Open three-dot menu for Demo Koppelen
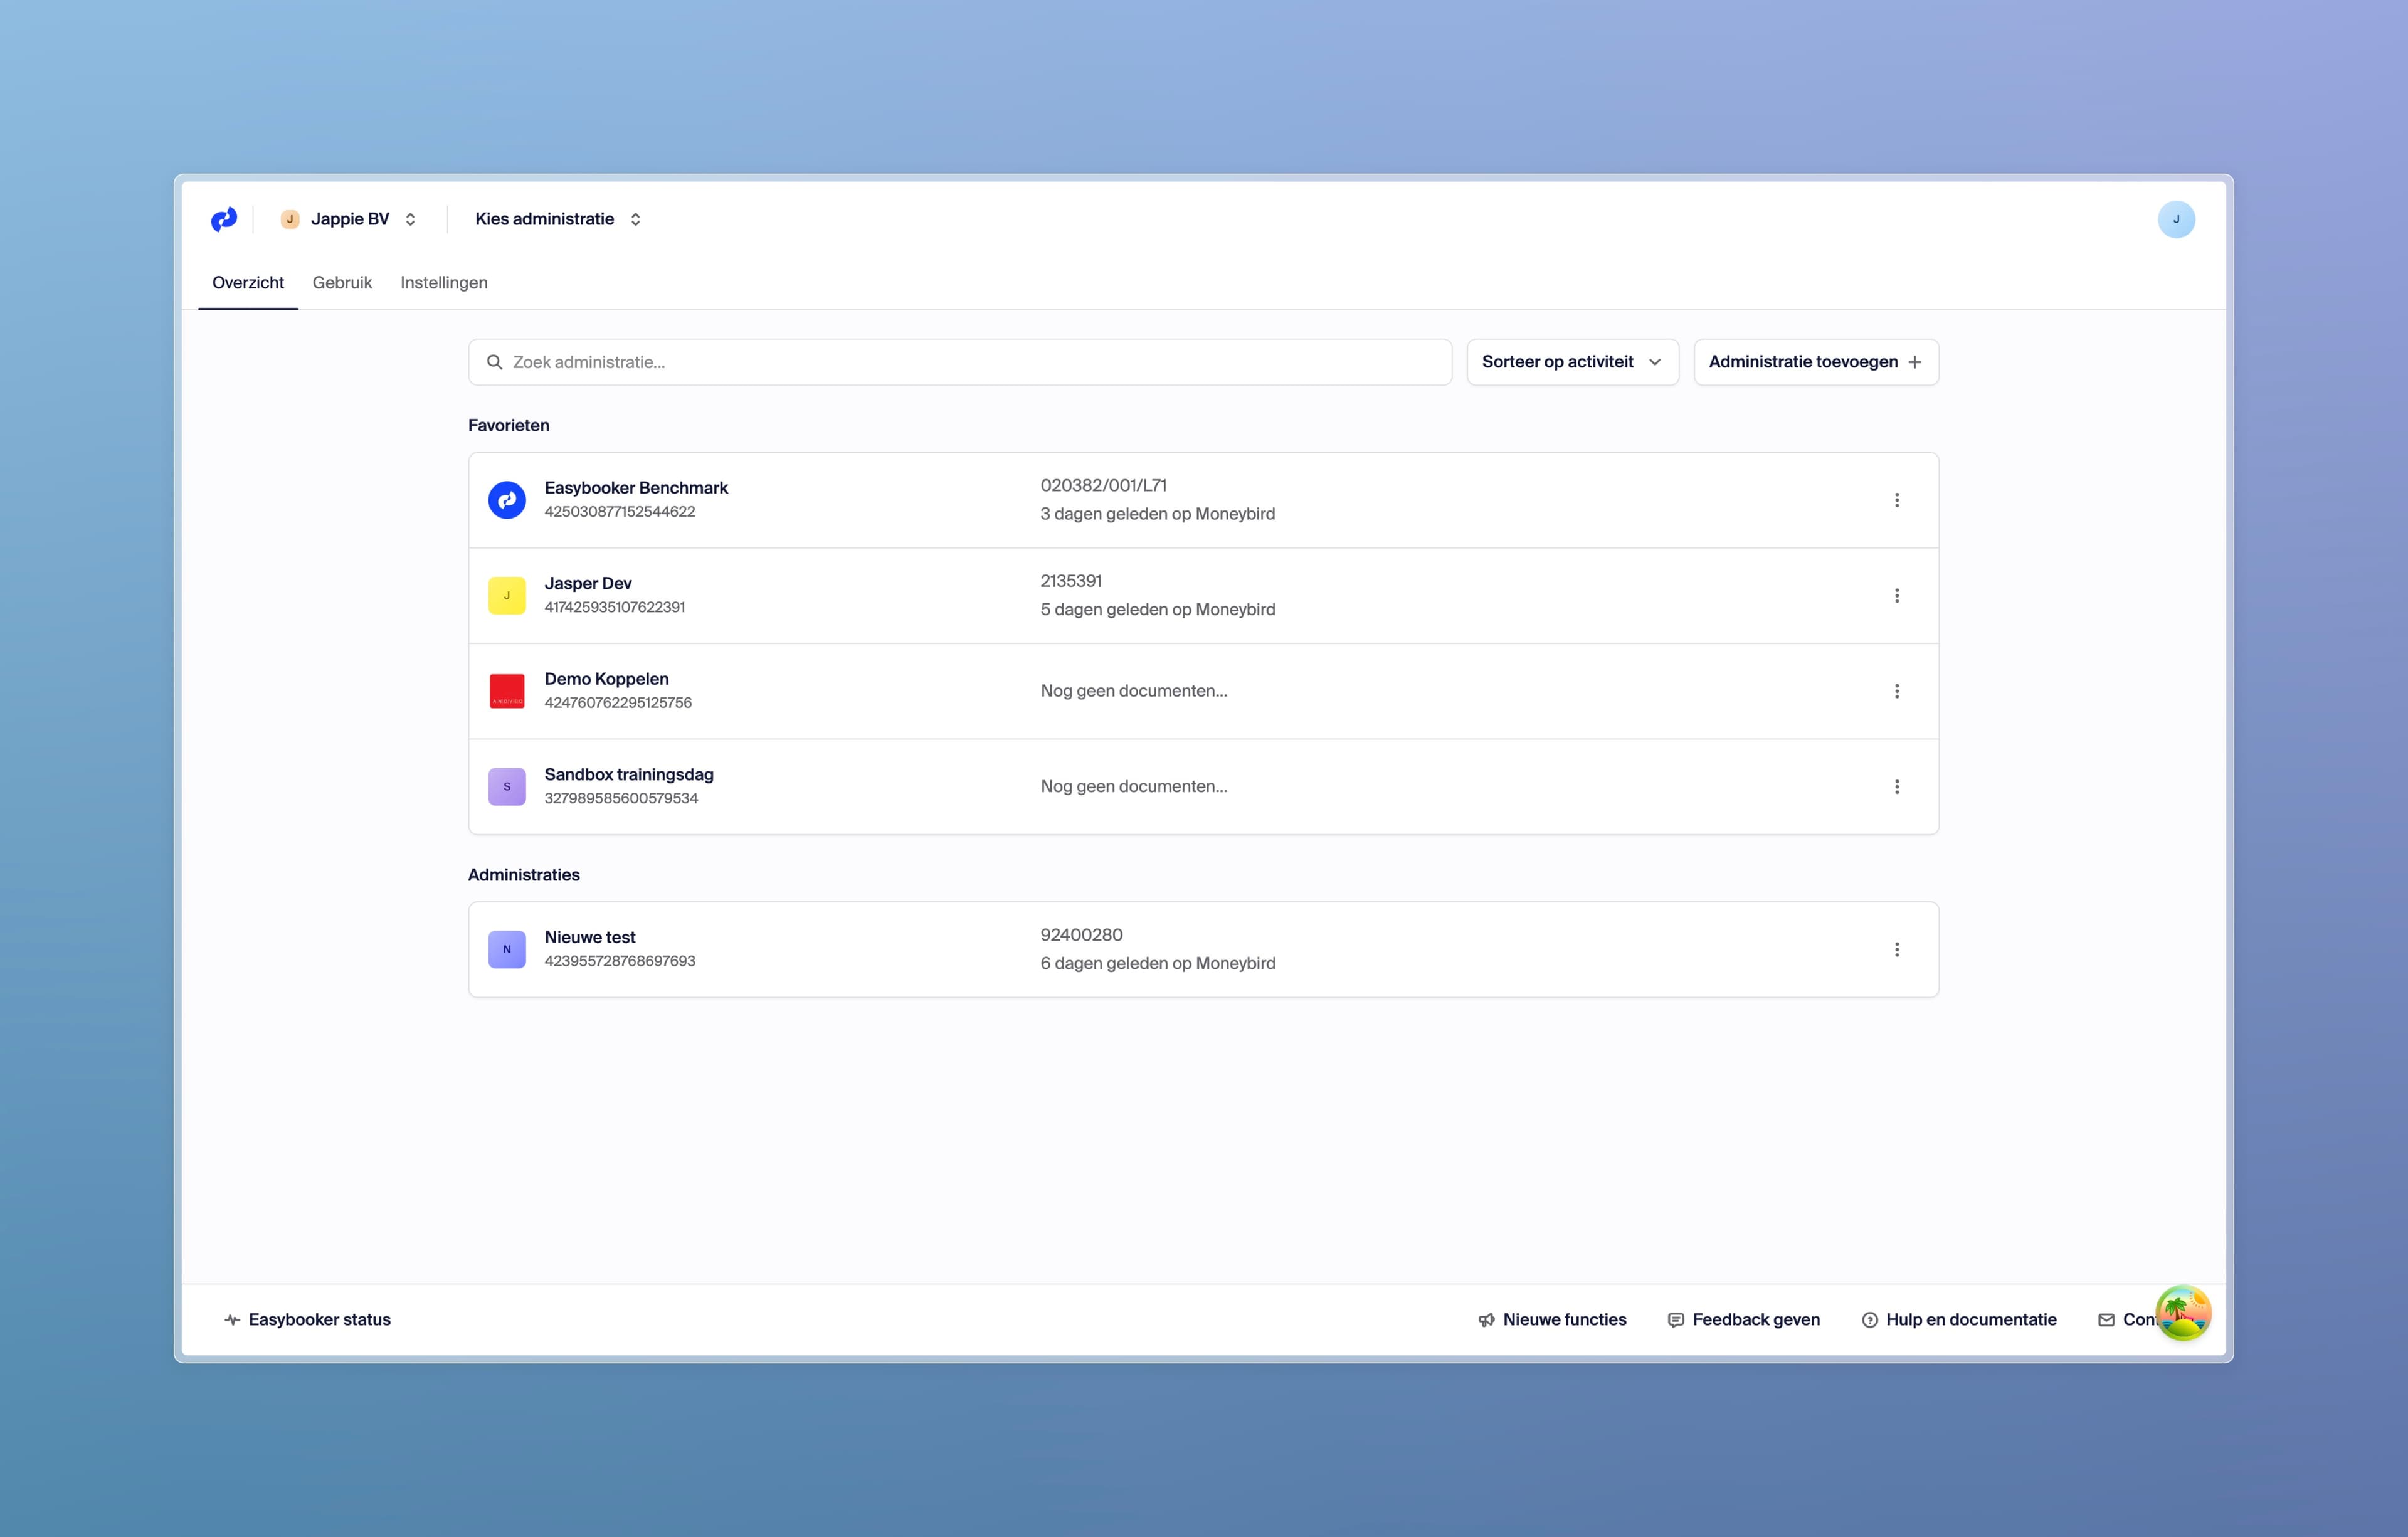The width and height of the screenshot is (2408, 1537). click(x=1896, y=691)
